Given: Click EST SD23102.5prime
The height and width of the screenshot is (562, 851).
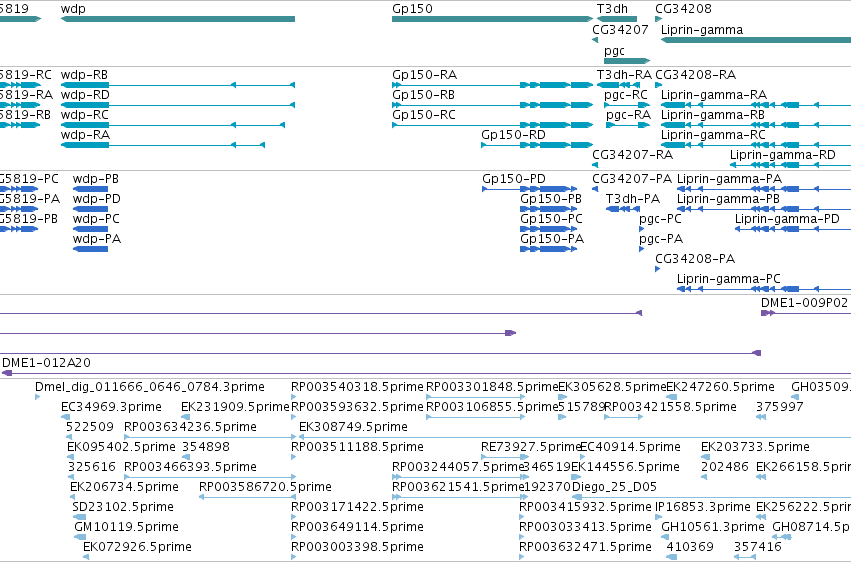Looking at the screenshot, I should coord(123,507).
